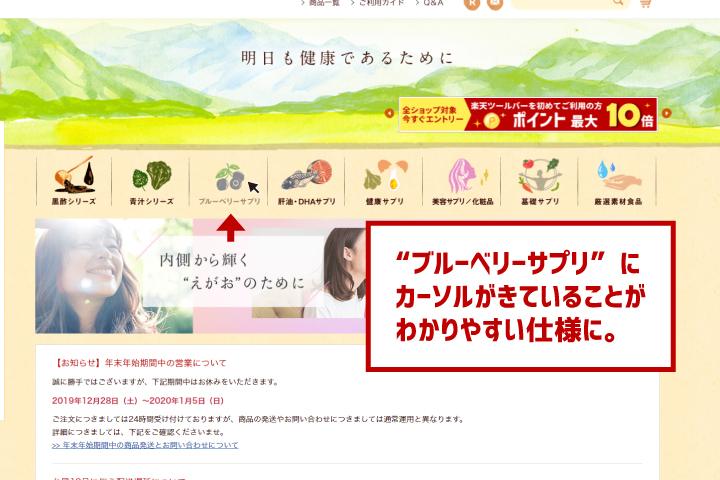Open the 肝油・DHAサプリ fish icon
The width and height of the screenshot is (720, 480).
(x=307, y=177)
